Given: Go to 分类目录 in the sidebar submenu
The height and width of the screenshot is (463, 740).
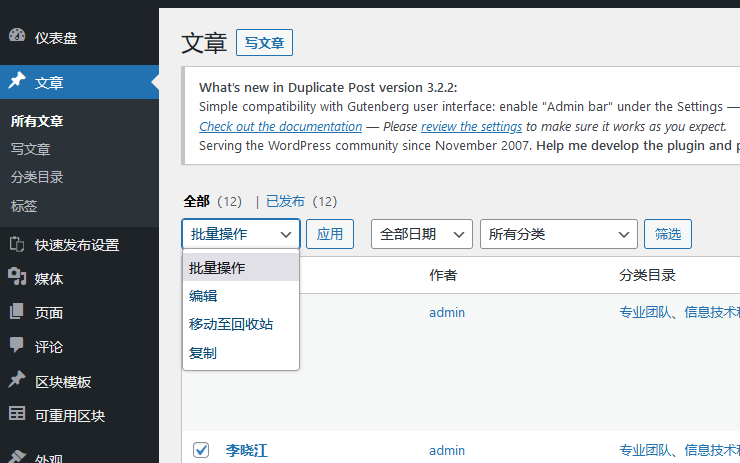Looking at the screenshot, I should [x=37, y=177].
